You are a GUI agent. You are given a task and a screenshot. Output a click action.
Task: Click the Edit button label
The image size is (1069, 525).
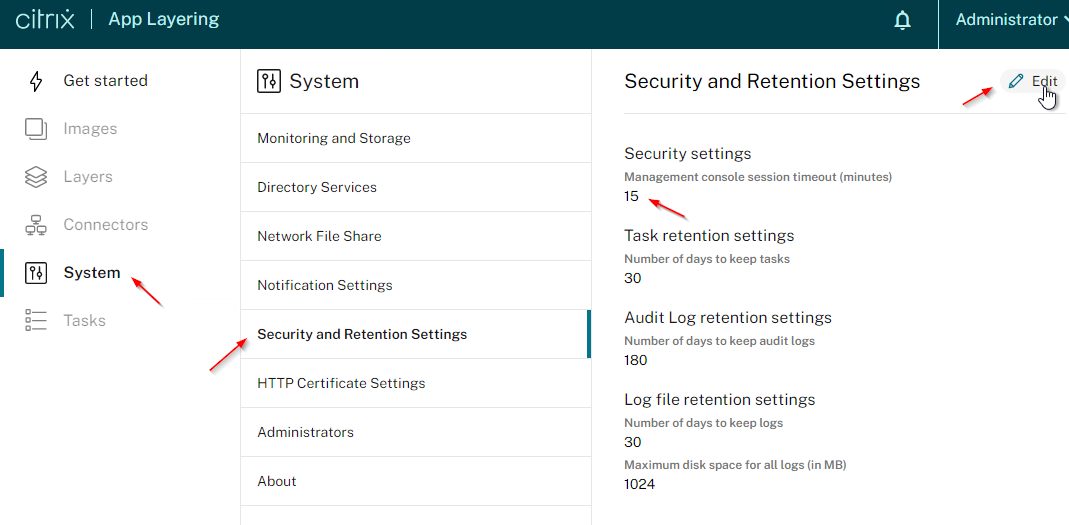(x=1044, y=82)
